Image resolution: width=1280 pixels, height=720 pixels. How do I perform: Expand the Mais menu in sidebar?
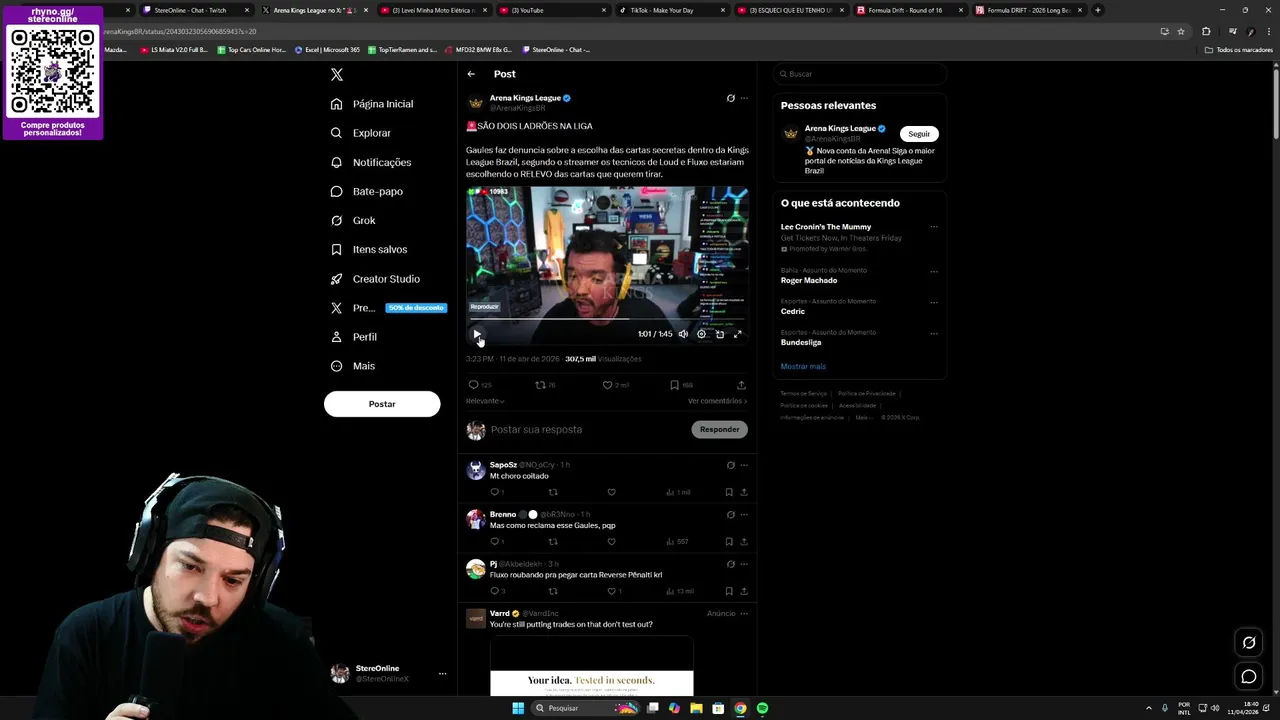pyautogui.click(x=353, y=366)
